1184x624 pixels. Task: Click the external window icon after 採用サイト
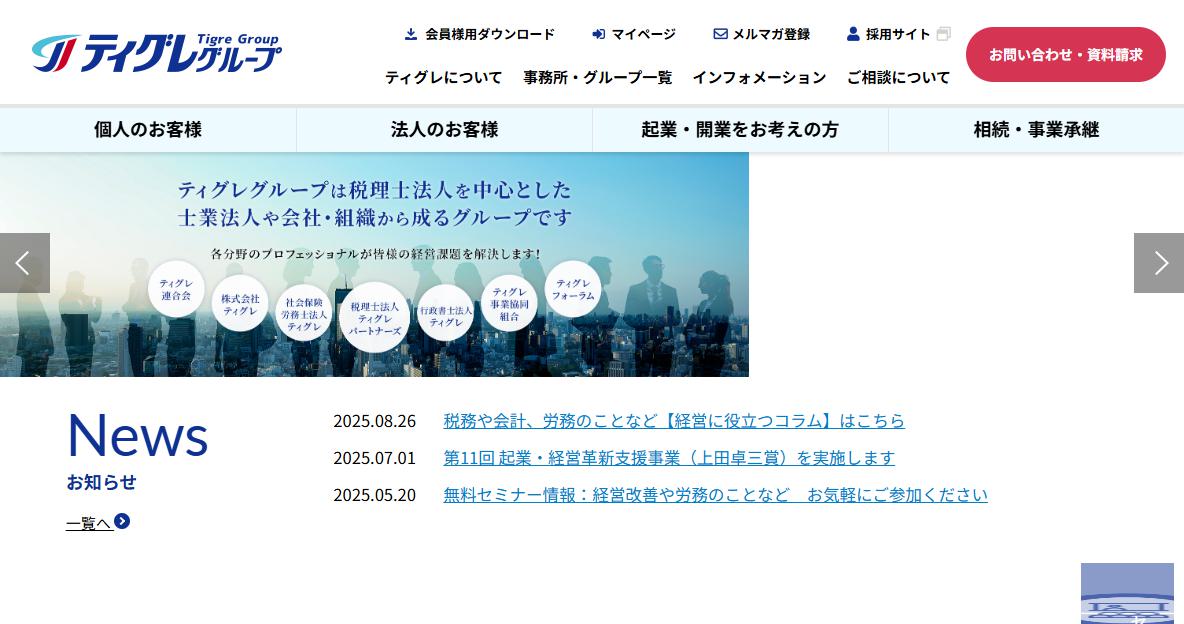[x=943, y=34]
